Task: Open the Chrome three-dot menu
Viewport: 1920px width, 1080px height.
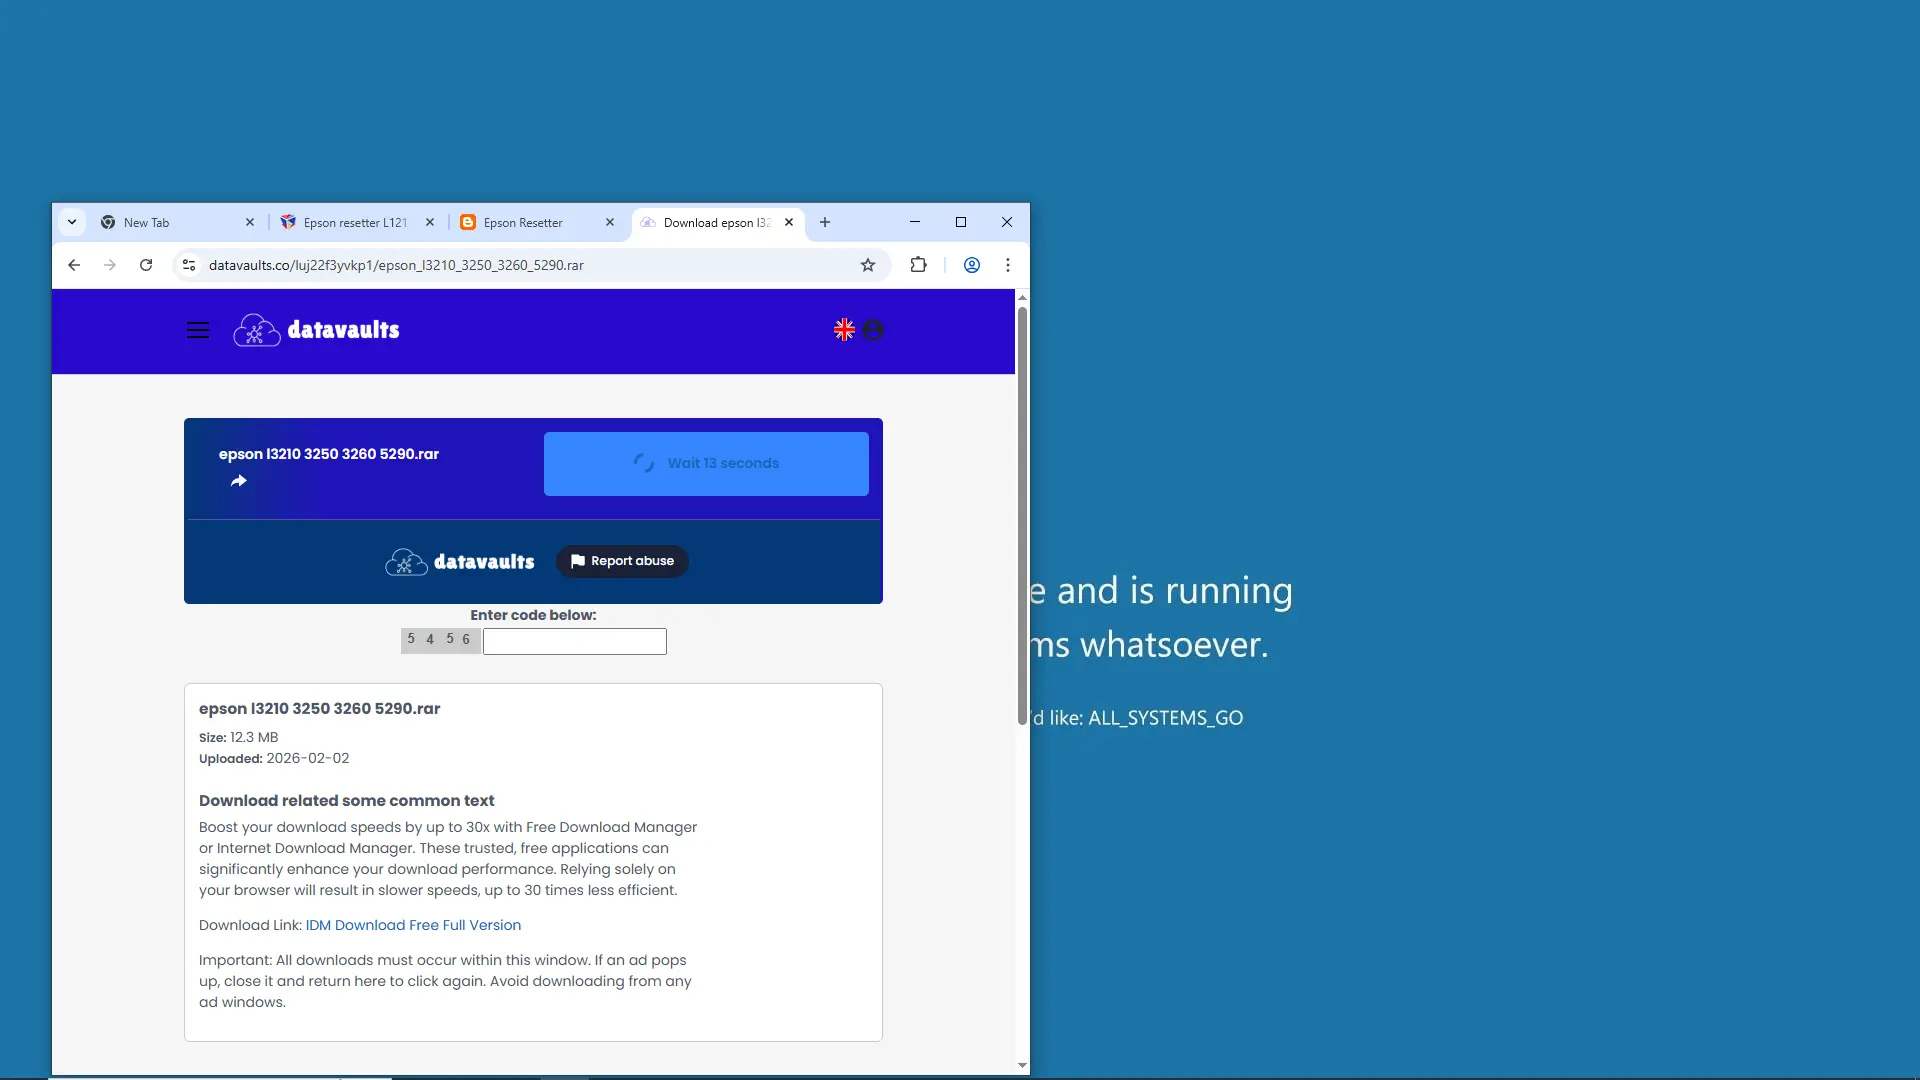Action: (1008, 265)
